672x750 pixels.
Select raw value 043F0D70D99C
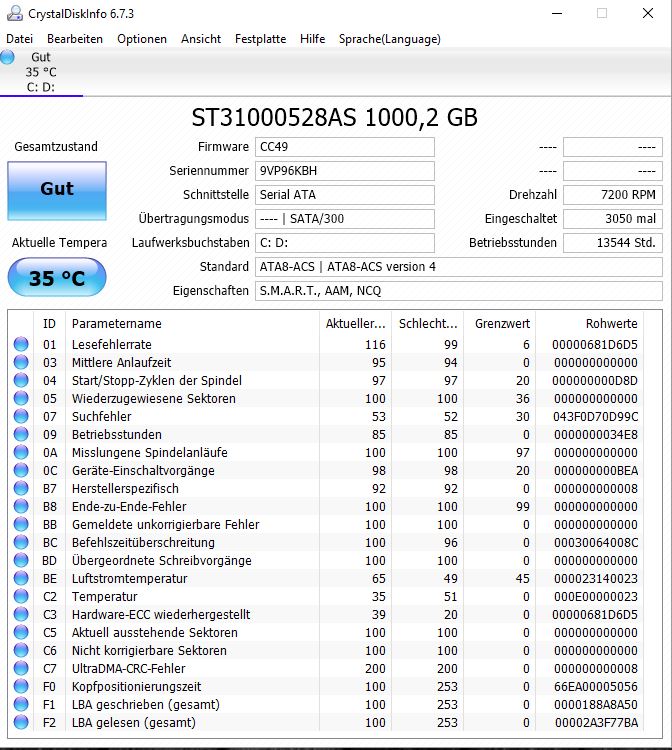tap(595, 416)
